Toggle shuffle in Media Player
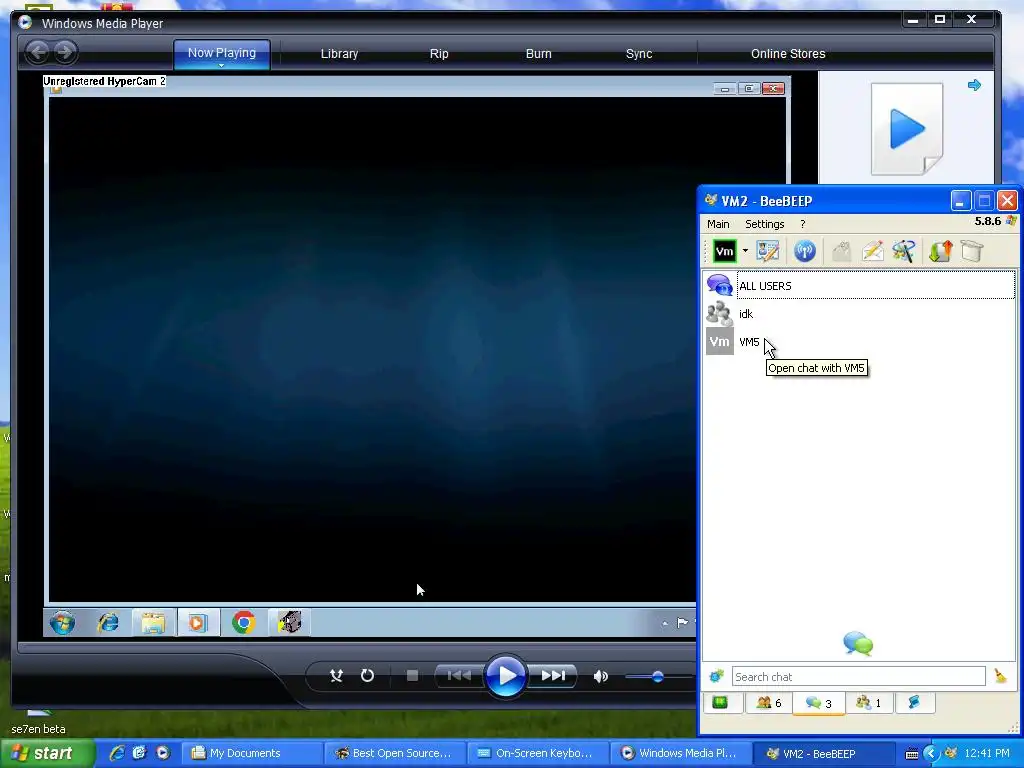Screen dimensions: 1024x768 click(336, 675)
